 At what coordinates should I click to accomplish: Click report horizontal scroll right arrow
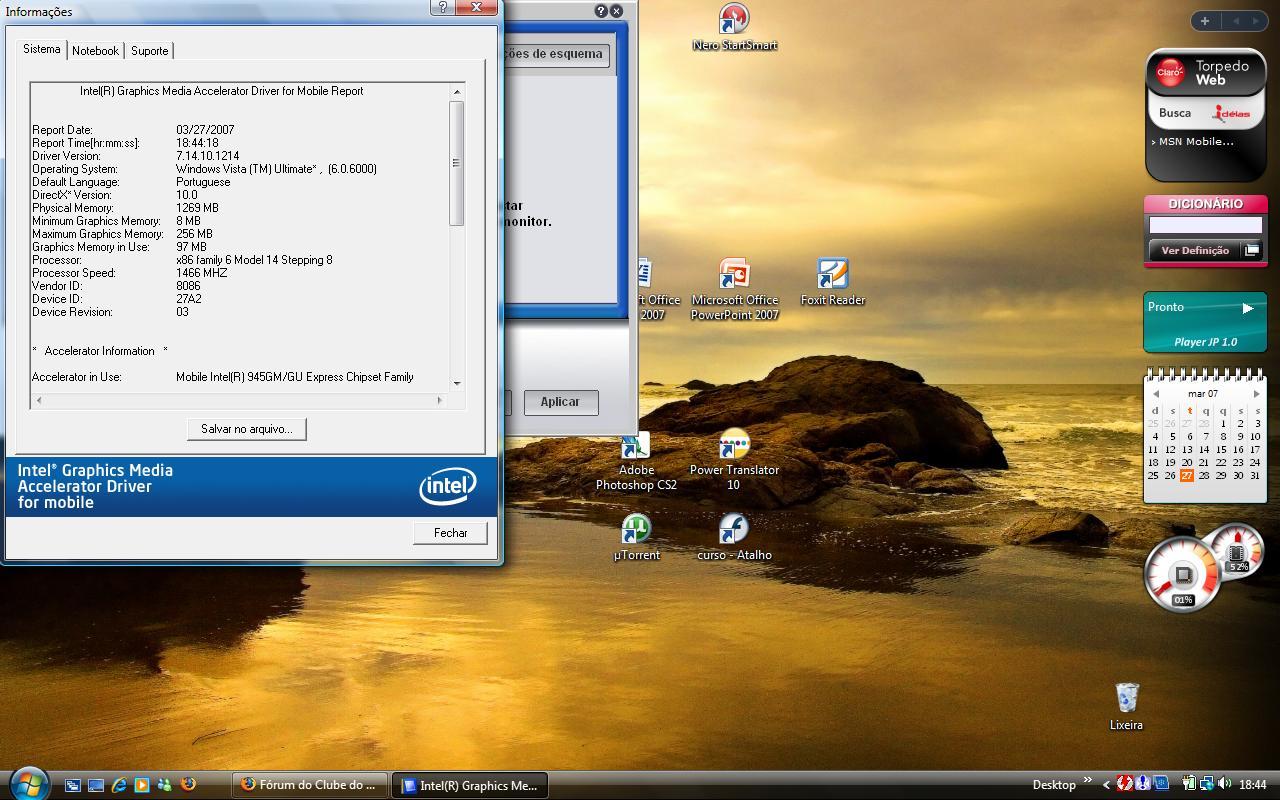(439, 400)
